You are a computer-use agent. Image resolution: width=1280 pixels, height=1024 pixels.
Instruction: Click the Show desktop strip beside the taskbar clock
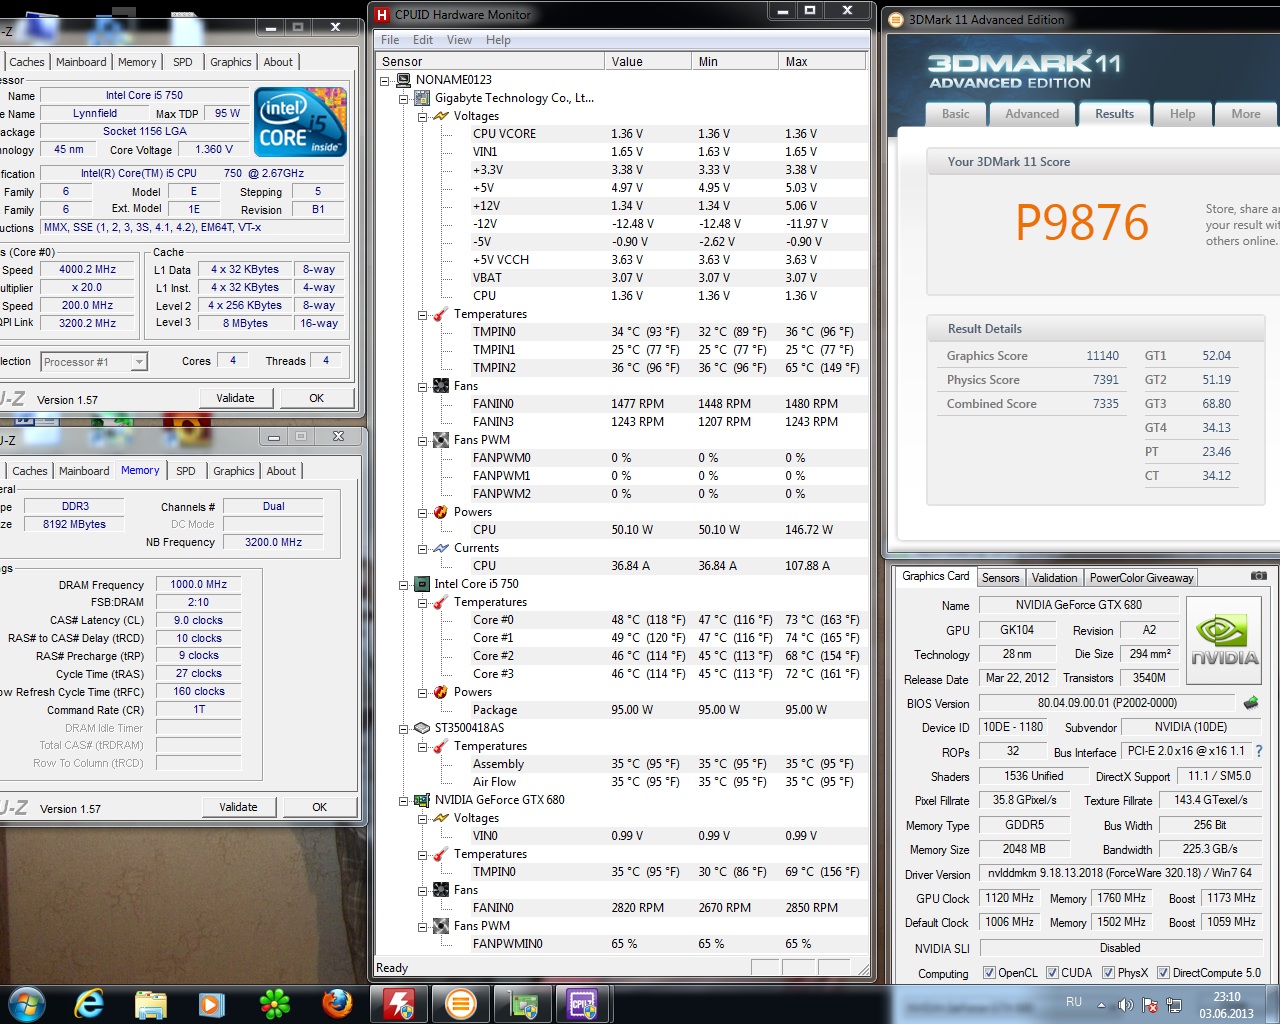click(1273, 1004)
